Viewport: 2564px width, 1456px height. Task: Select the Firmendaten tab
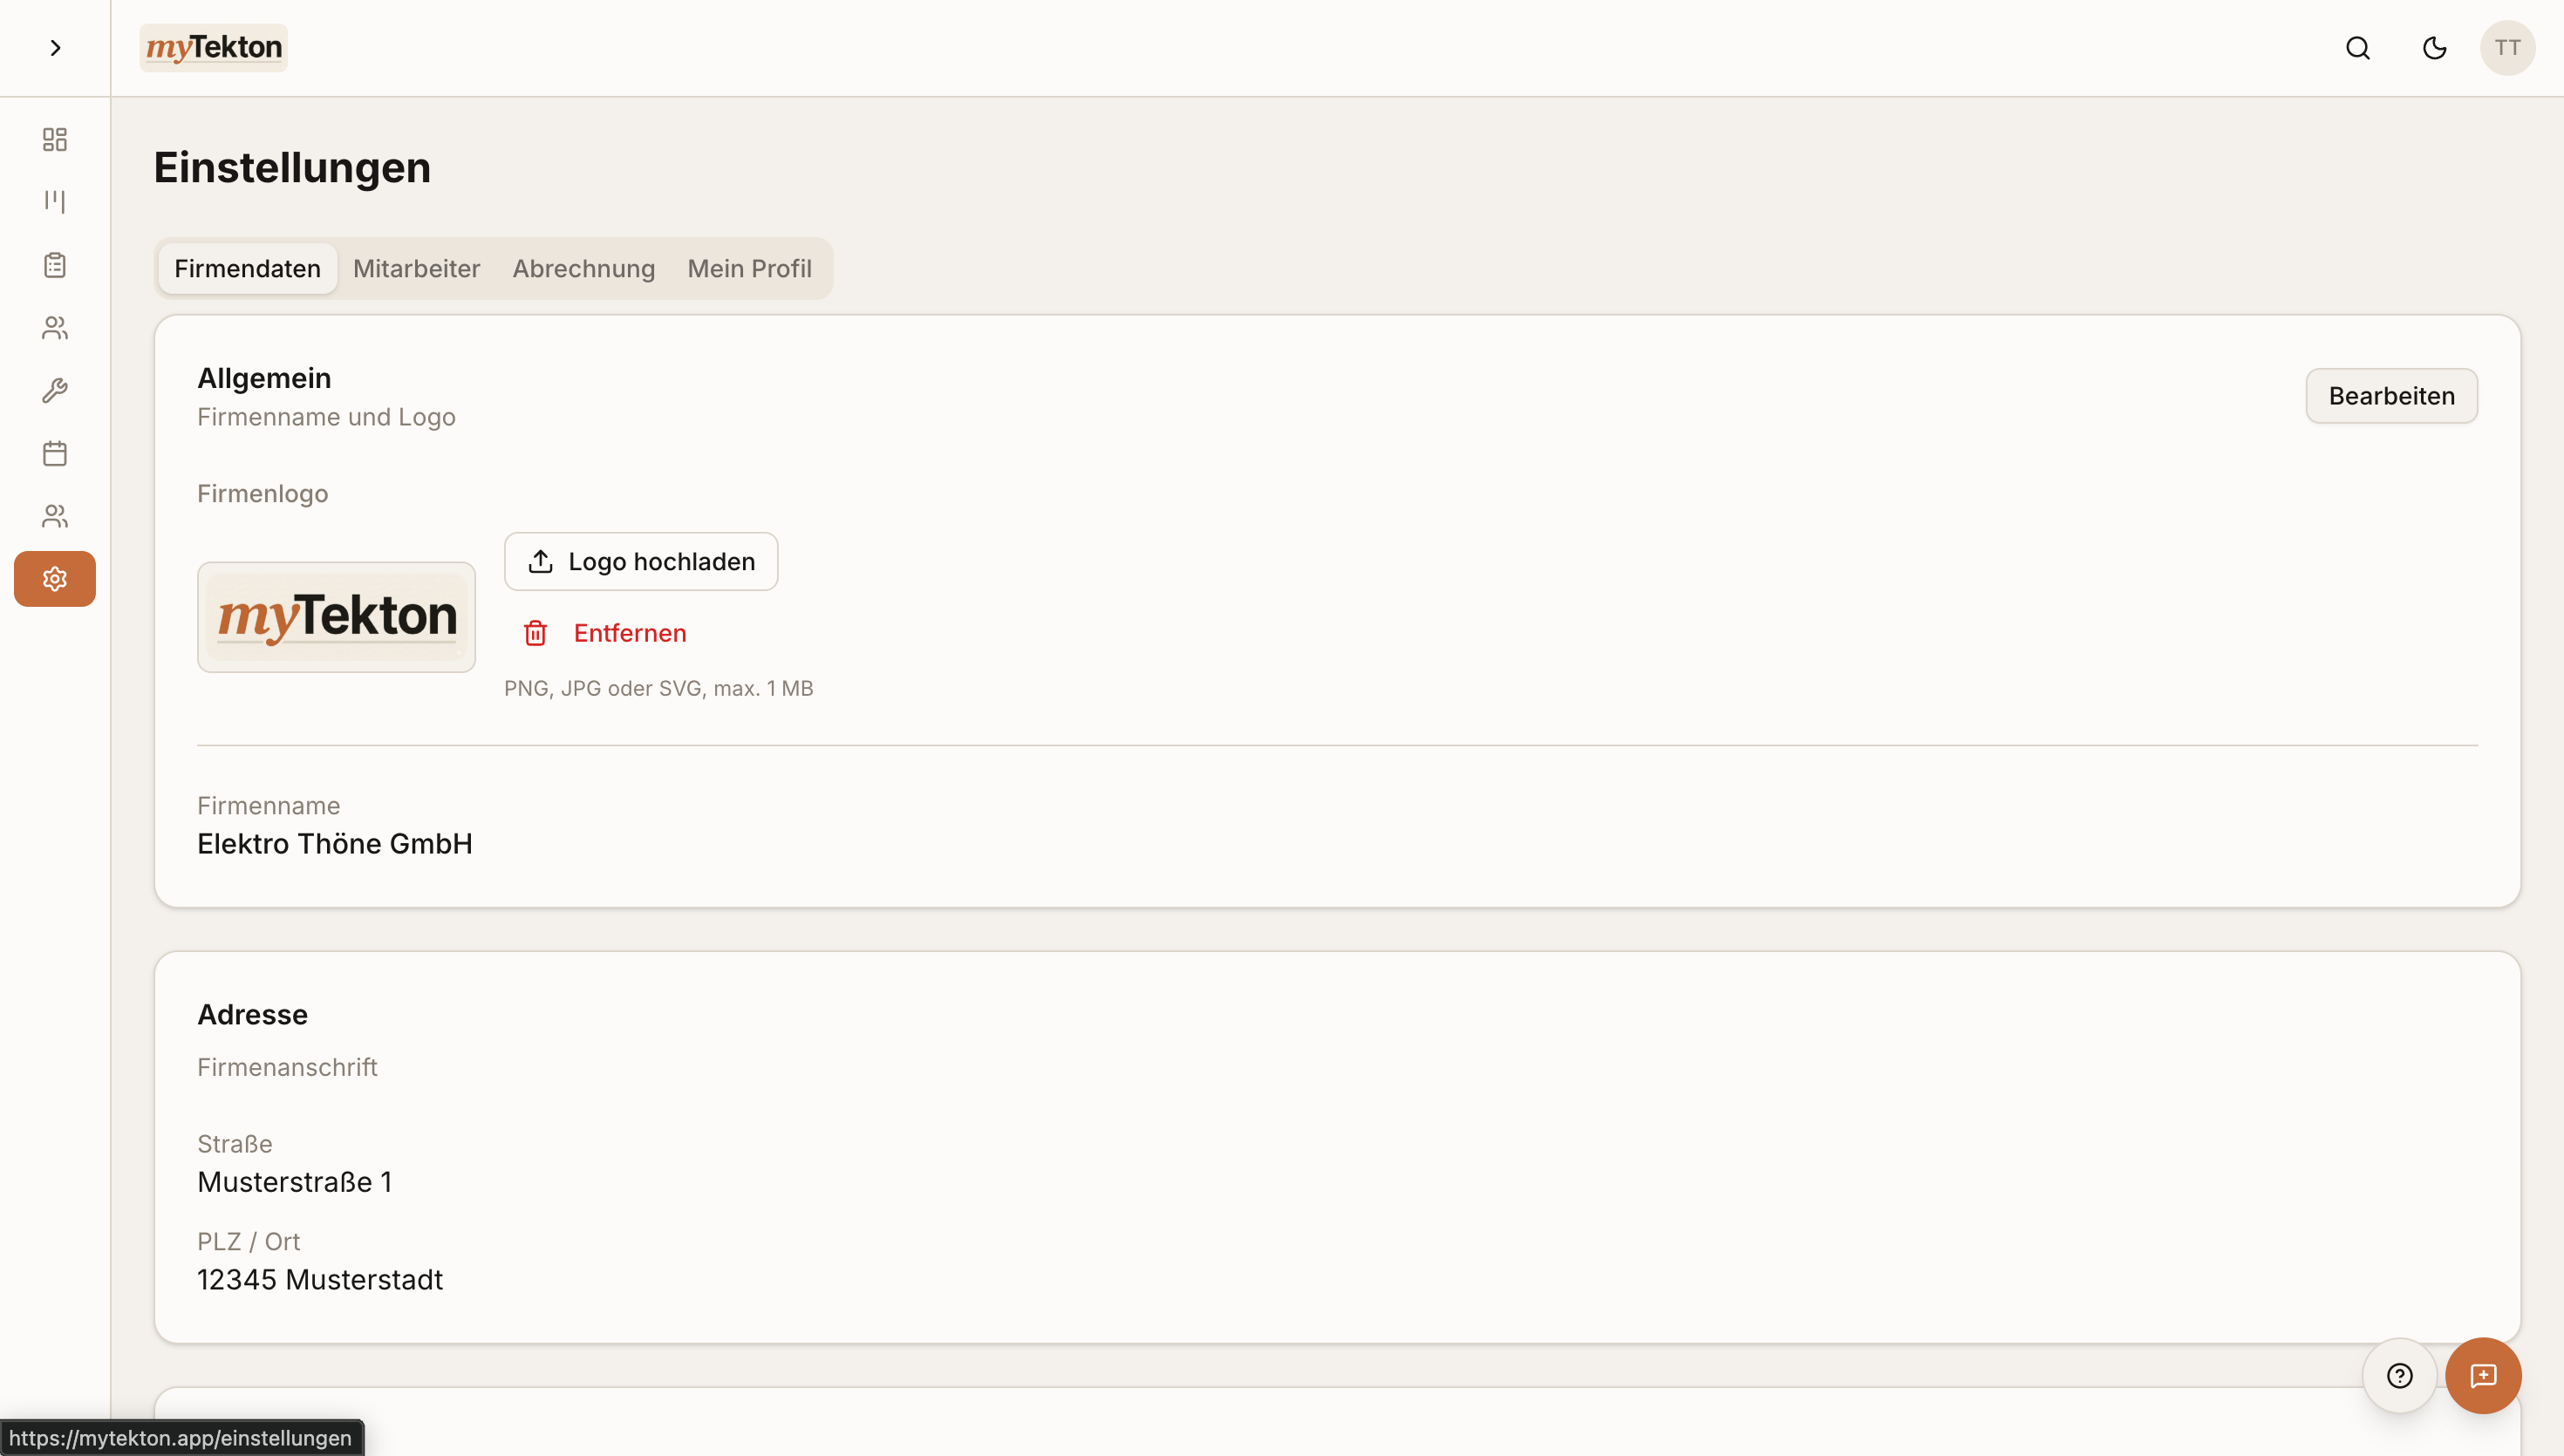coord(247,268)
